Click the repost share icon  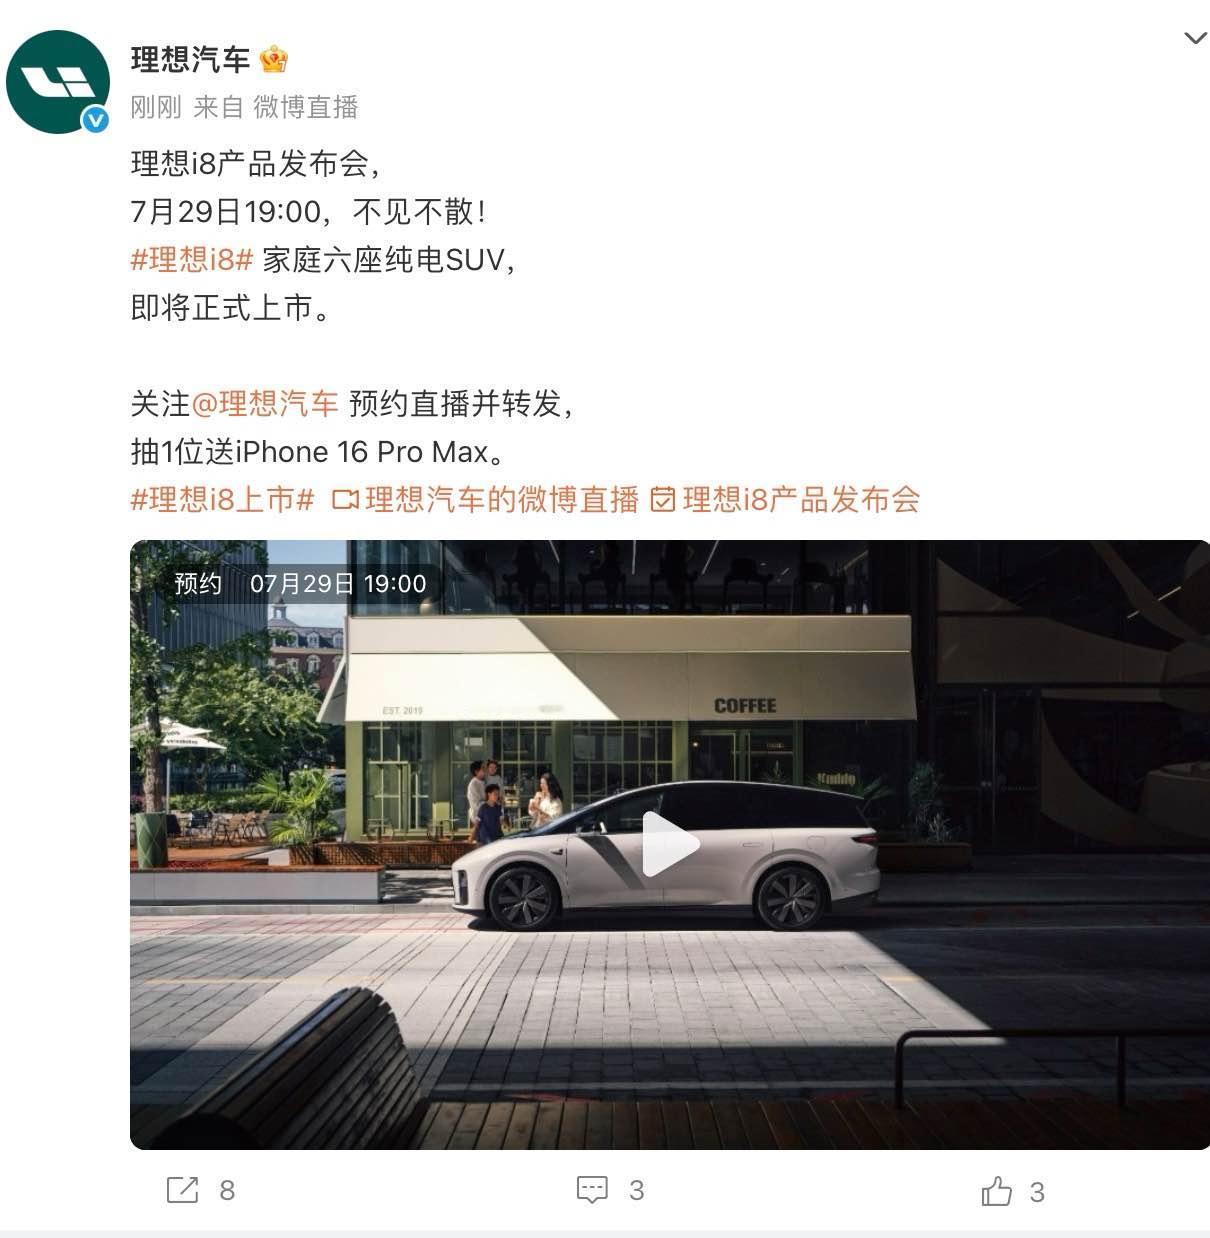click(x=182, y=1190)
